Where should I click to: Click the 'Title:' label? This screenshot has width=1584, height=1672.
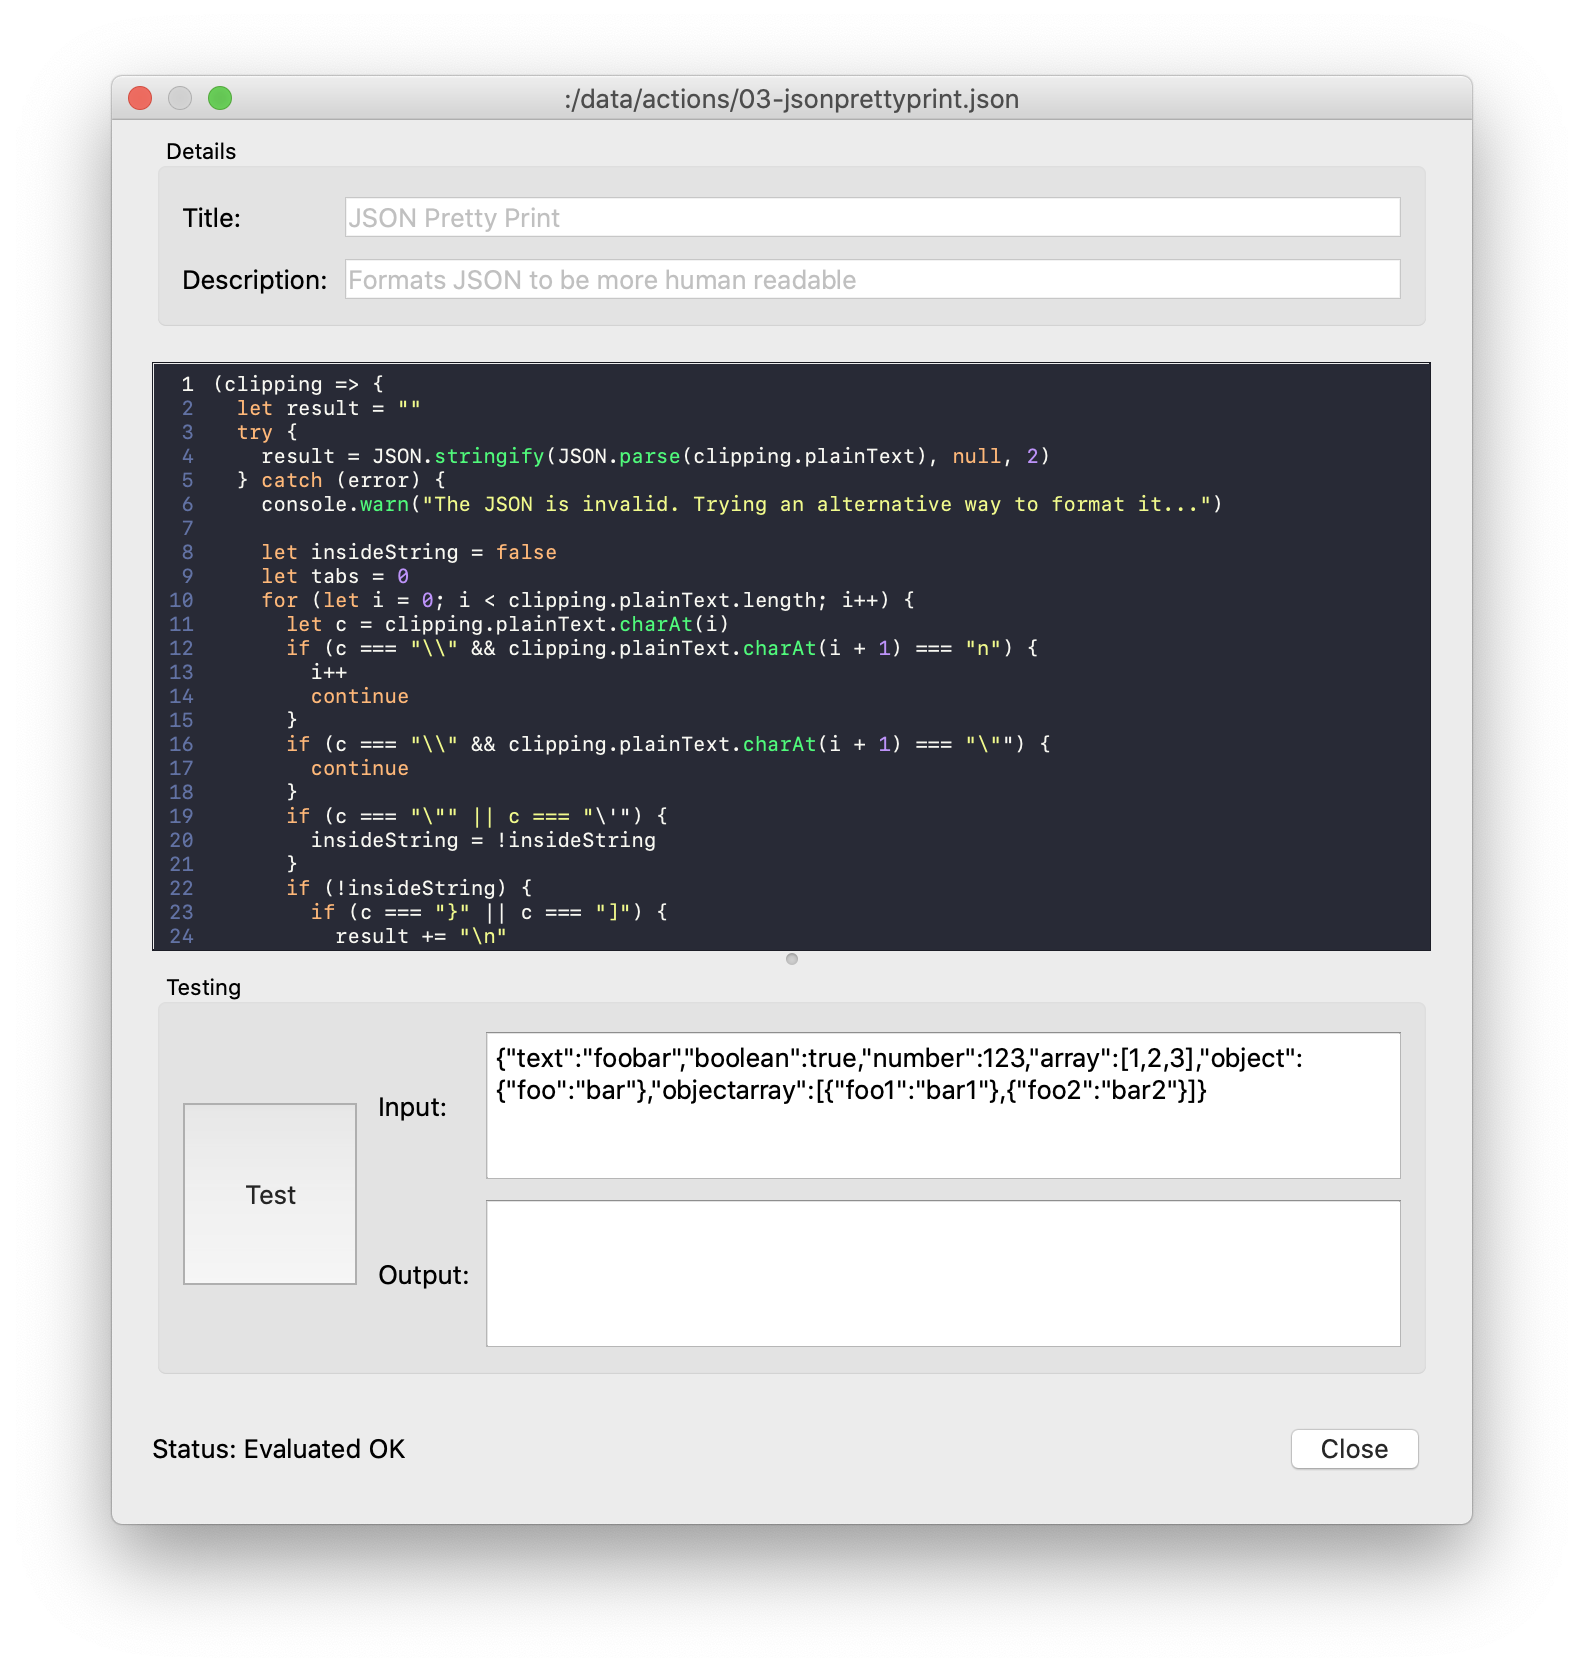(212, 218)
